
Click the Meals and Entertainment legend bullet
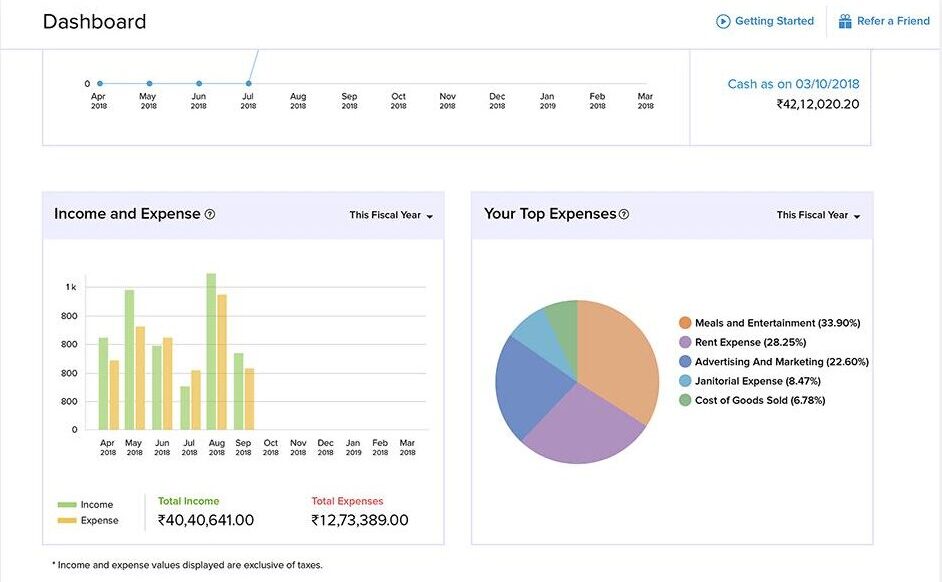tap(684, 322)
